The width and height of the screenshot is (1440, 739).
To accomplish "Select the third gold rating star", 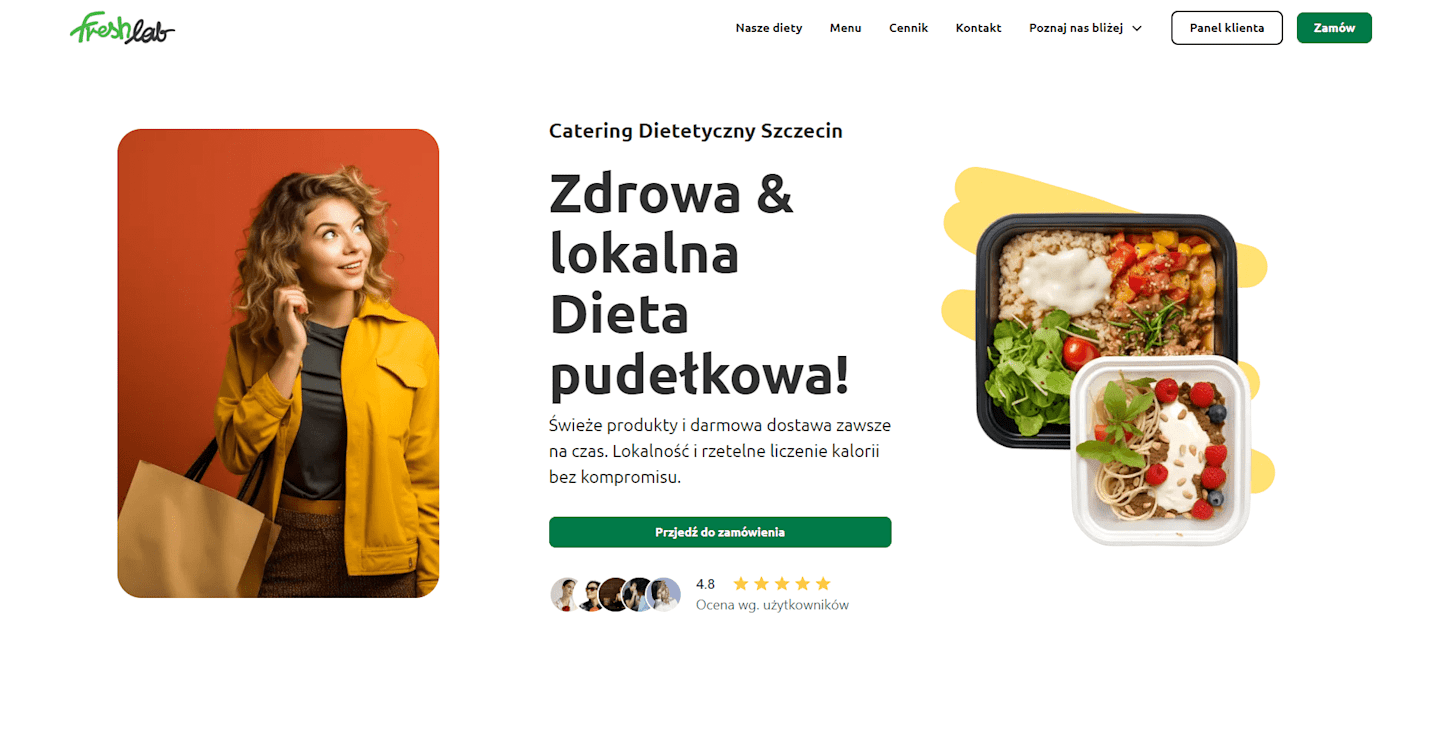I will (x=782, y=584).
